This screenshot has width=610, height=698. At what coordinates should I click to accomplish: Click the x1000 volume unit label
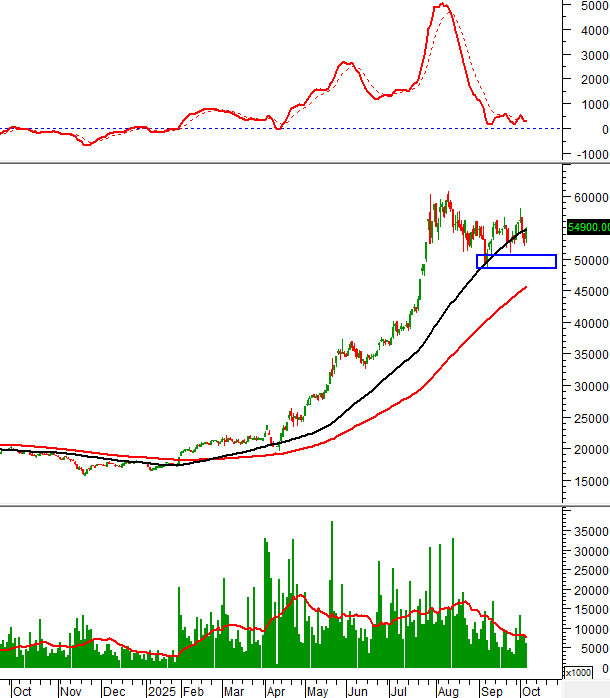[578, 673]
